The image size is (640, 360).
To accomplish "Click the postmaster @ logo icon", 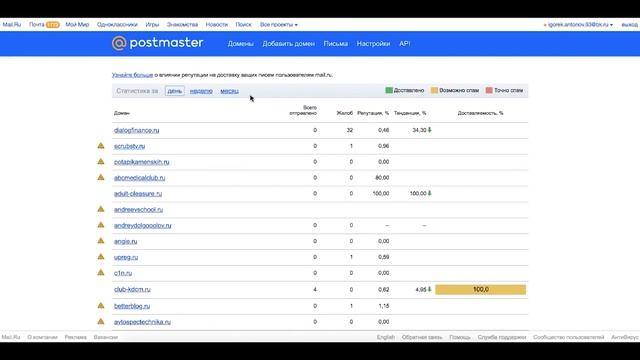I will pyautogui.click(x=119, y=43).
